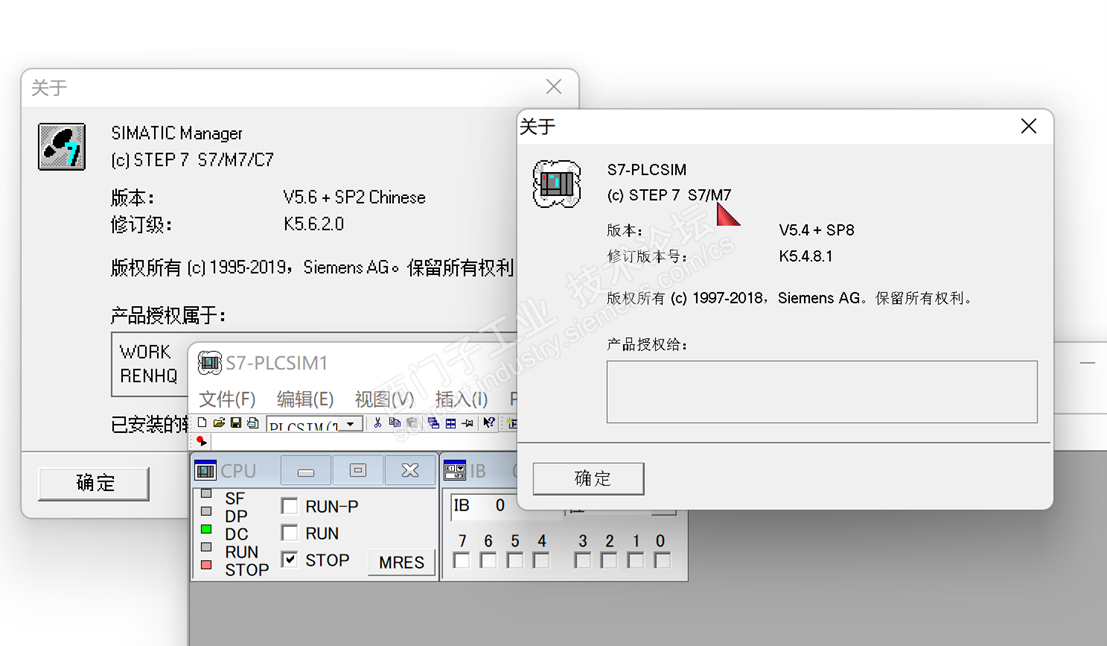Click the IB sub-window system icon
This screenshot has width=1107, height=646.
click(x=455, y=470)
